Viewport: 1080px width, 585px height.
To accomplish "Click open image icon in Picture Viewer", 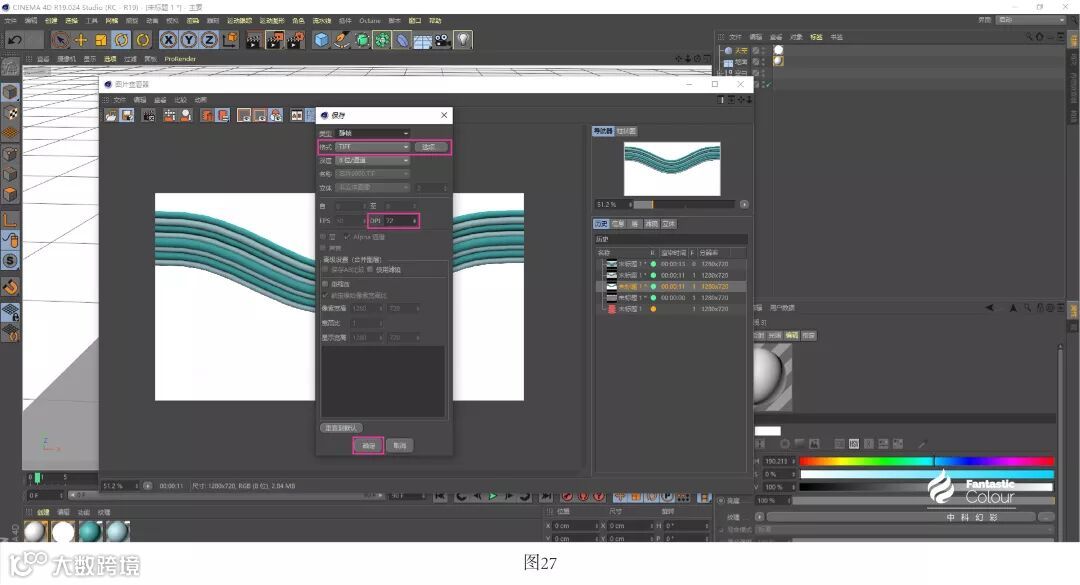I will (111, 116).
